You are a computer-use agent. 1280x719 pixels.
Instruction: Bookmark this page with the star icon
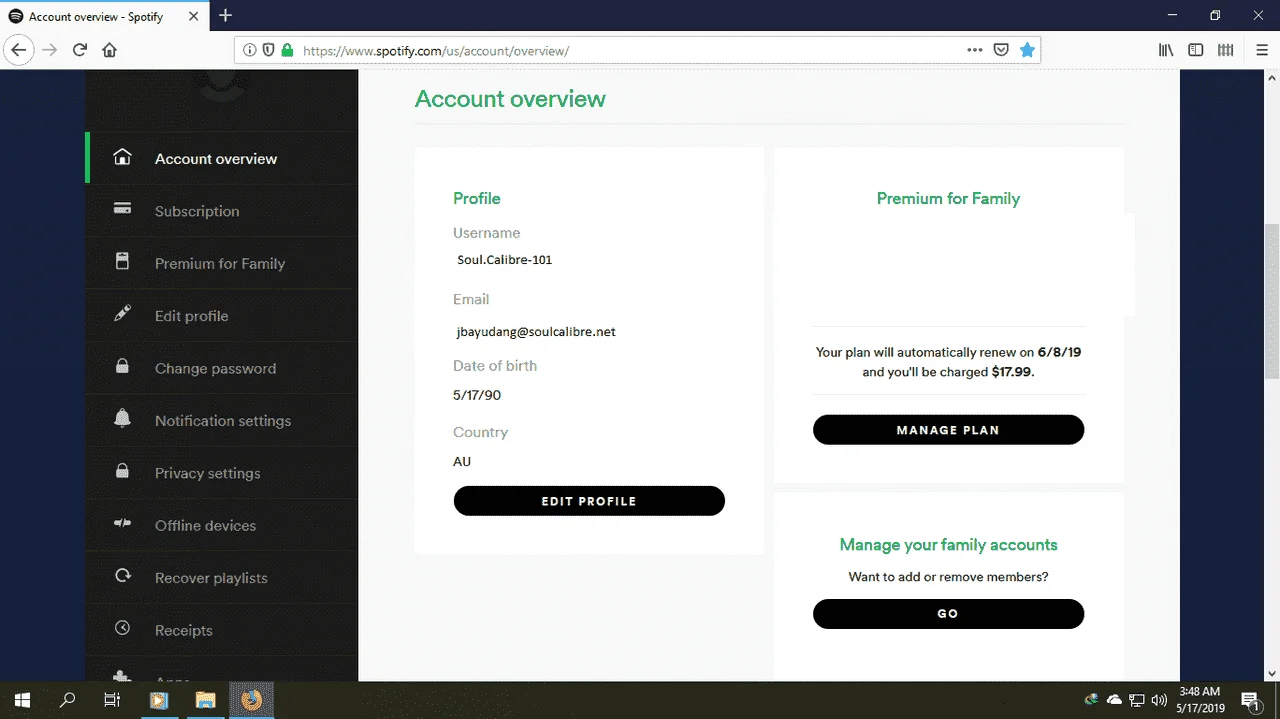1027,50
